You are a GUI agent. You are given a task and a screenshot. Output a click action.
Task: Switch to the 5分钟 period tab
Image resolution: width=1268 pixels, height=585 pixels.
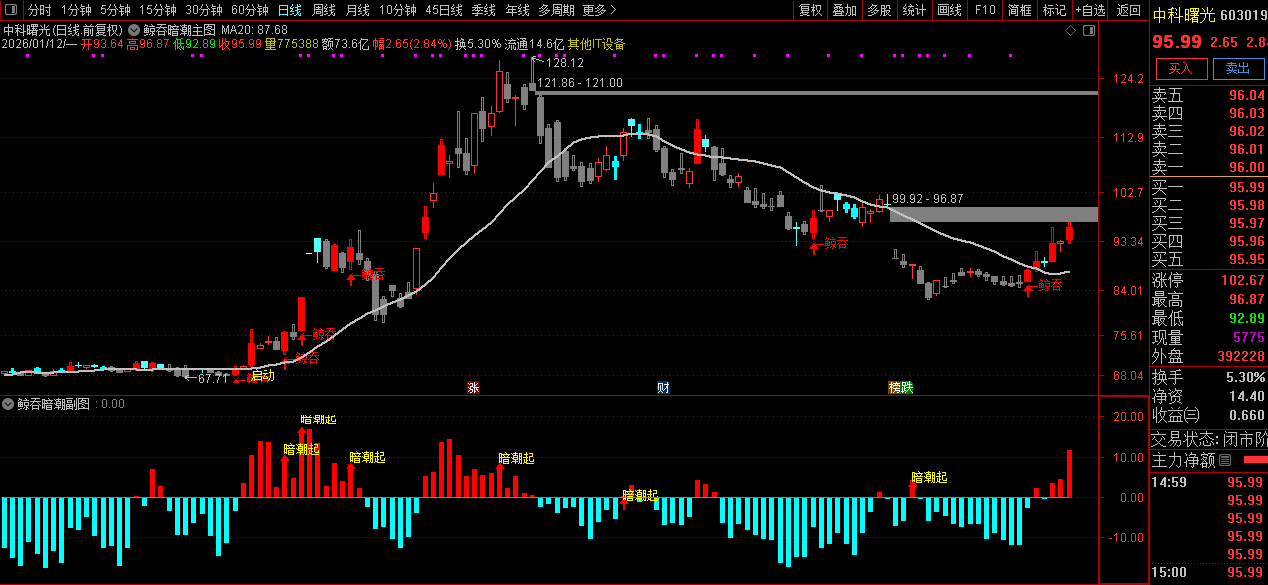[x=115, y=10]
